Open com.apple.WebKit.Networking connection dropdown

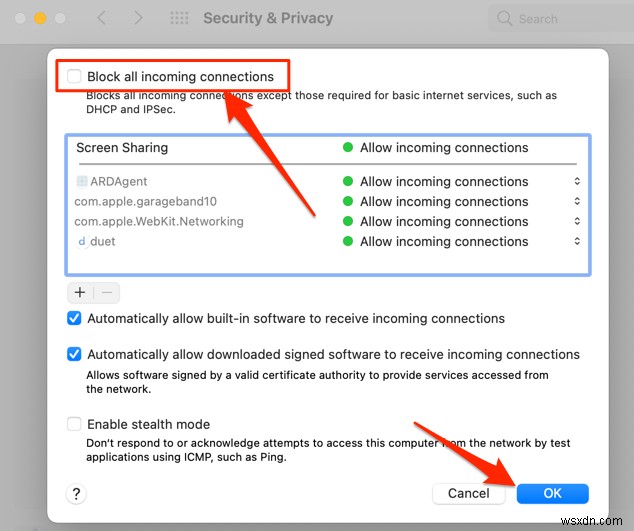[577, 222]
